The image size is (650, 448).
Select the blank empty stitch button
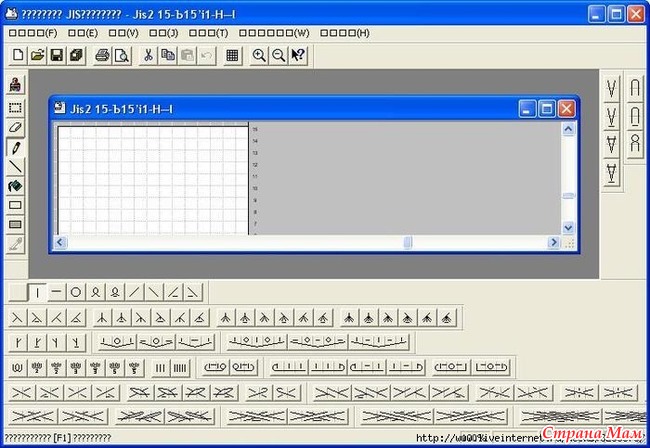[18, 293]
